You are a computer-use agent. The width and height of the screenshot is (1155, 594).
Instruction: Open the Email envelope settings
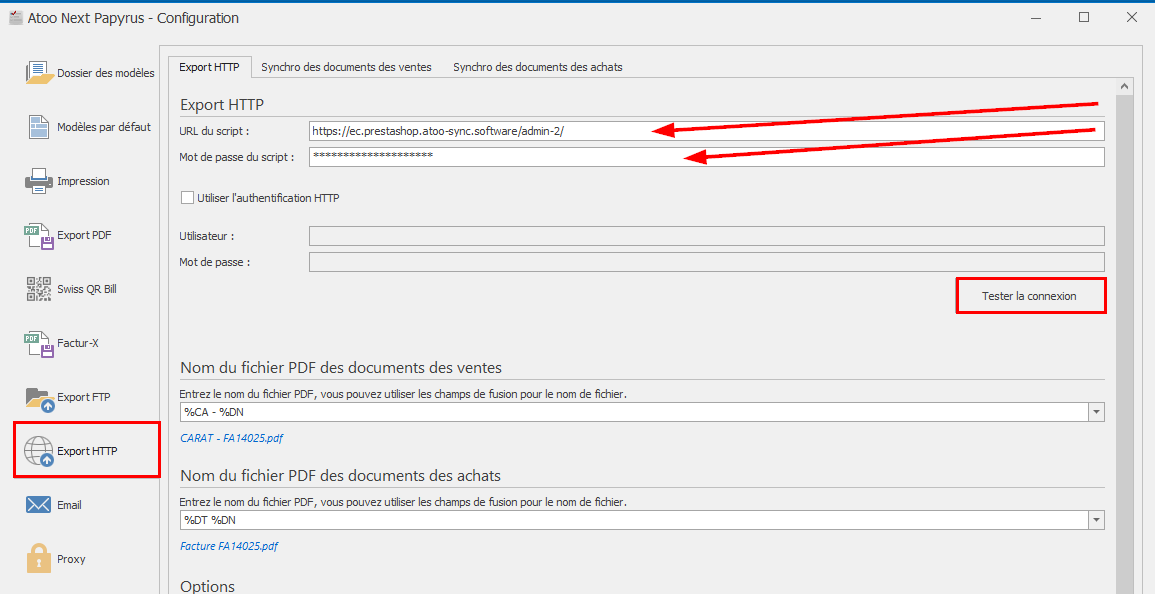point(39,505)
